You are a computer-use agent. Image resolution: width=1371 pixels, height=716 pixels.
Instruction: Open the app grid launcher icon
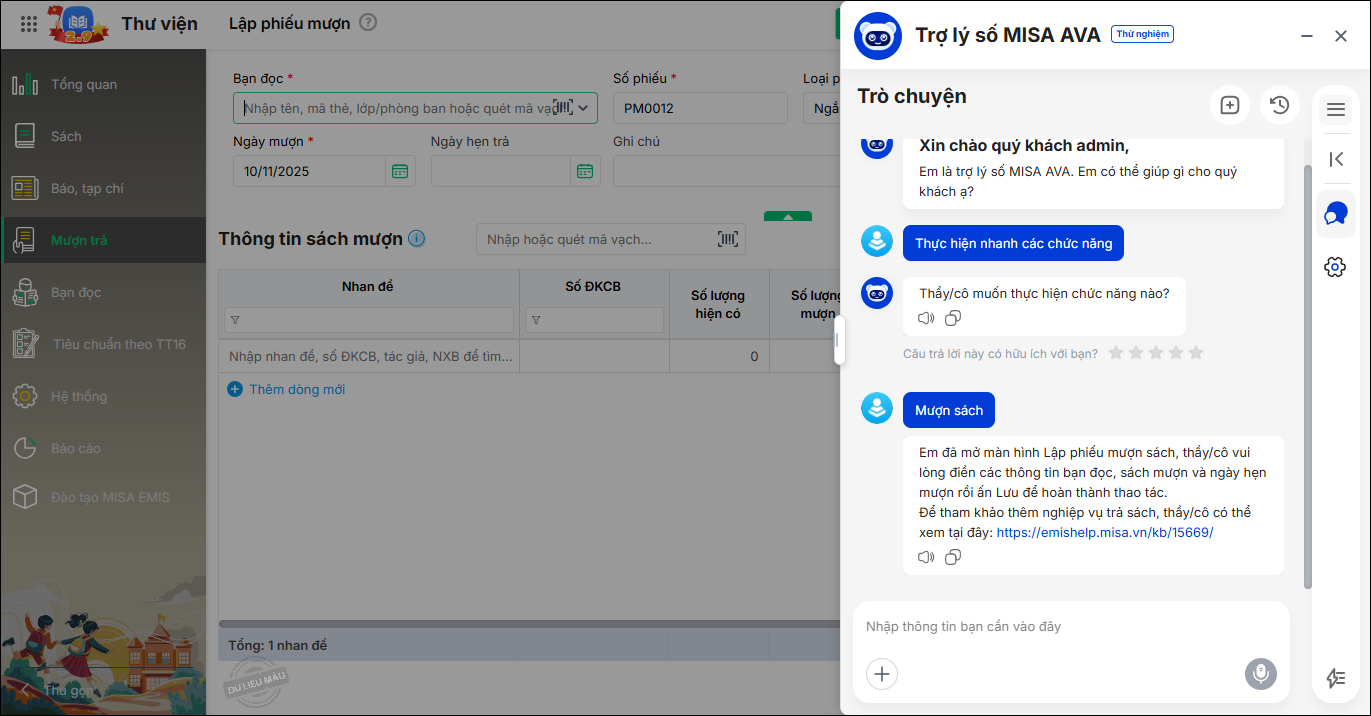tap(29, 23)
